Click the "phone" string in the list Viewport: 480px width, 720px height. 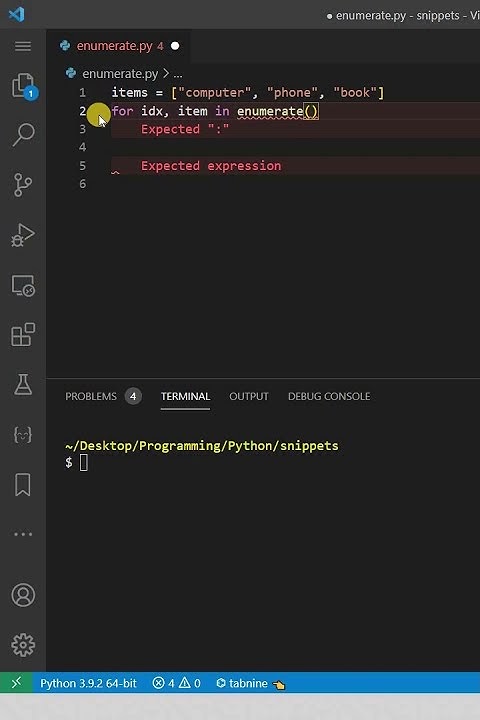pos(292,93)
